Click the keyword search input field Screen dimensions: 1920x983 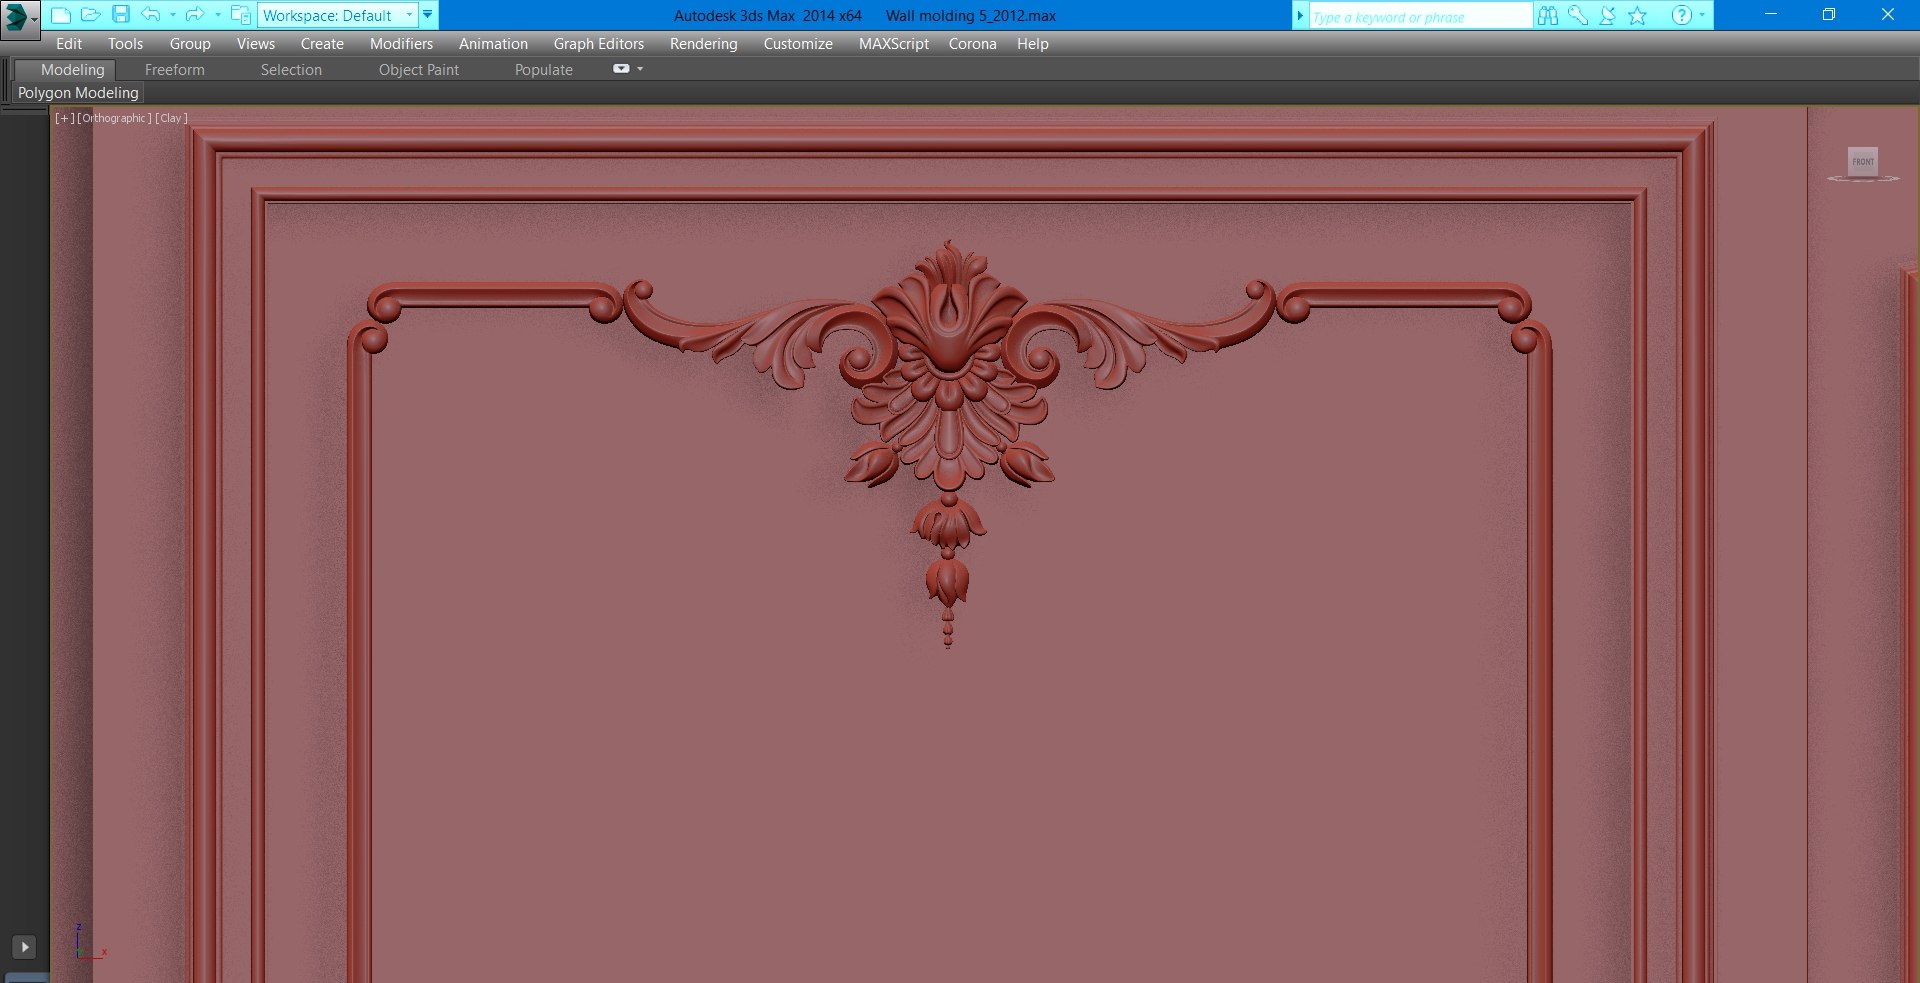tap(1420, 16)
